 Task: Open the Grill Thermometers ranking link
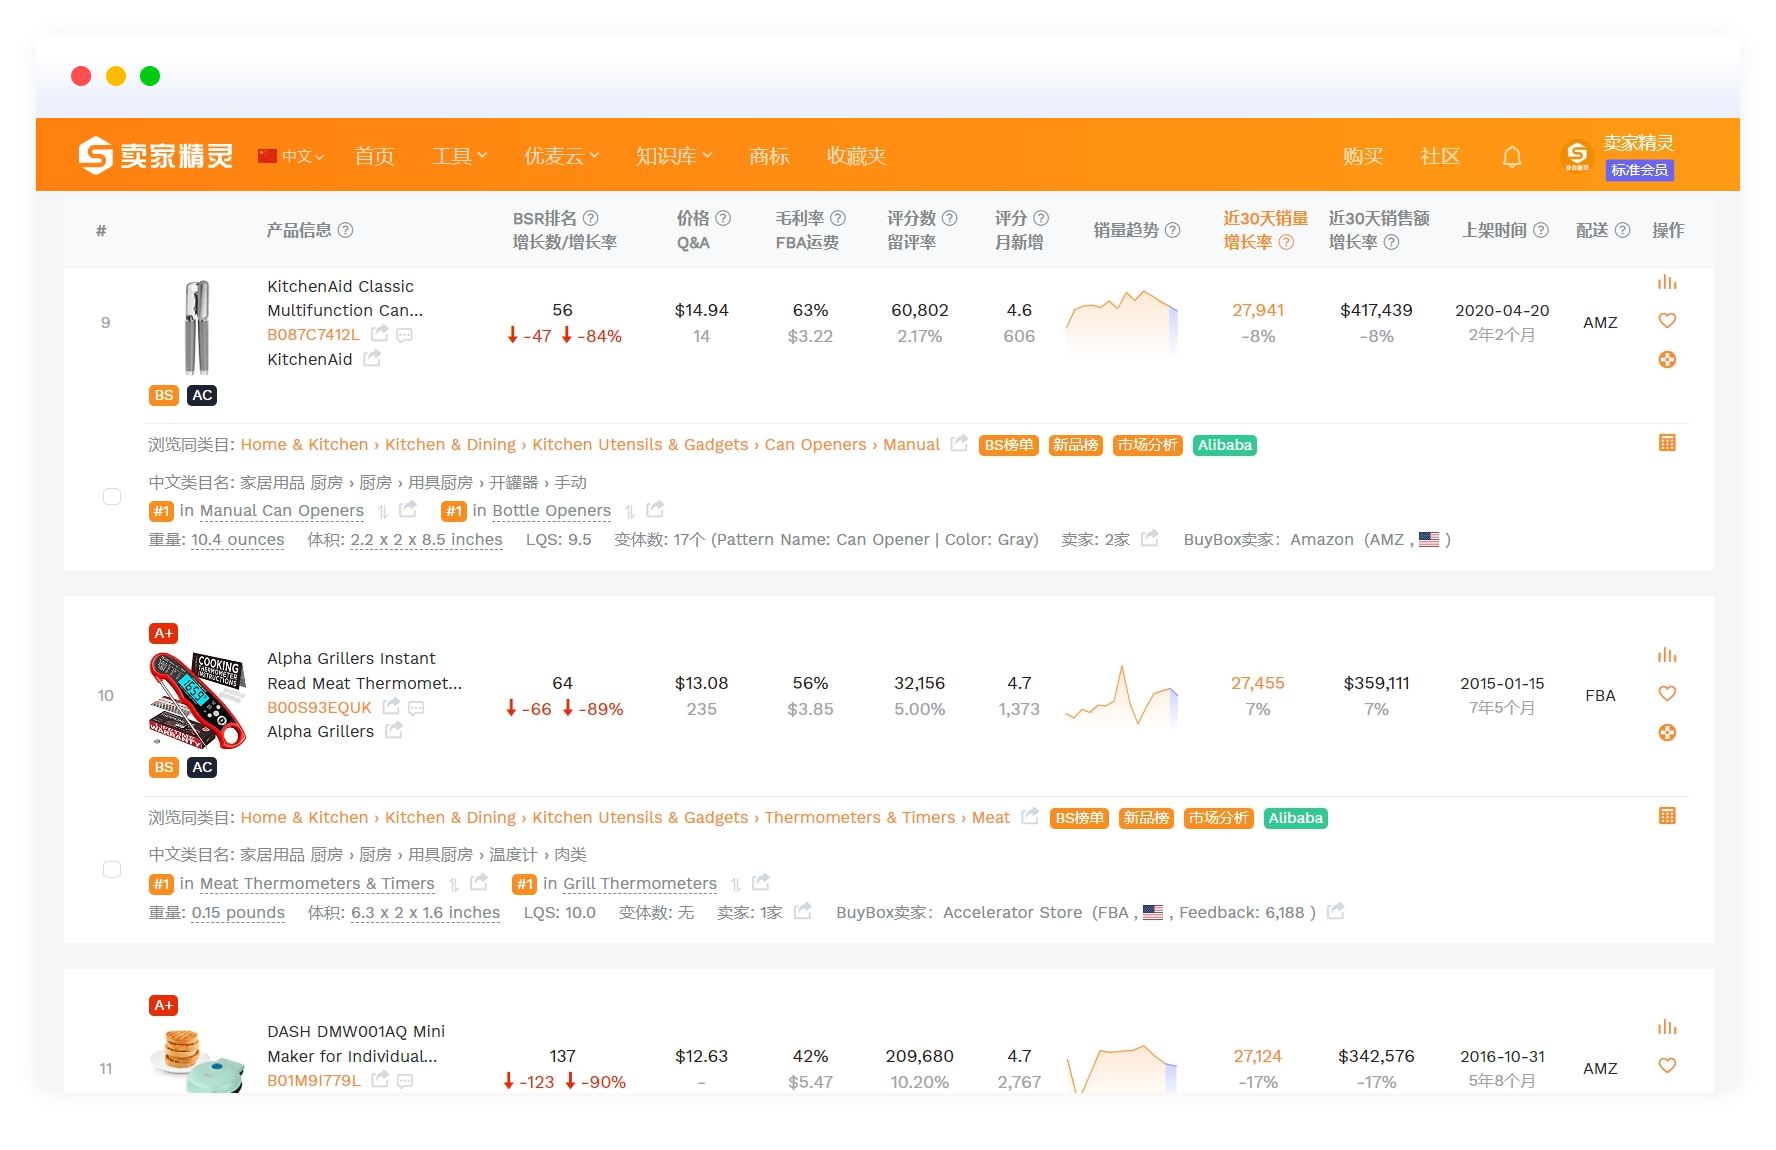(640, 884)
